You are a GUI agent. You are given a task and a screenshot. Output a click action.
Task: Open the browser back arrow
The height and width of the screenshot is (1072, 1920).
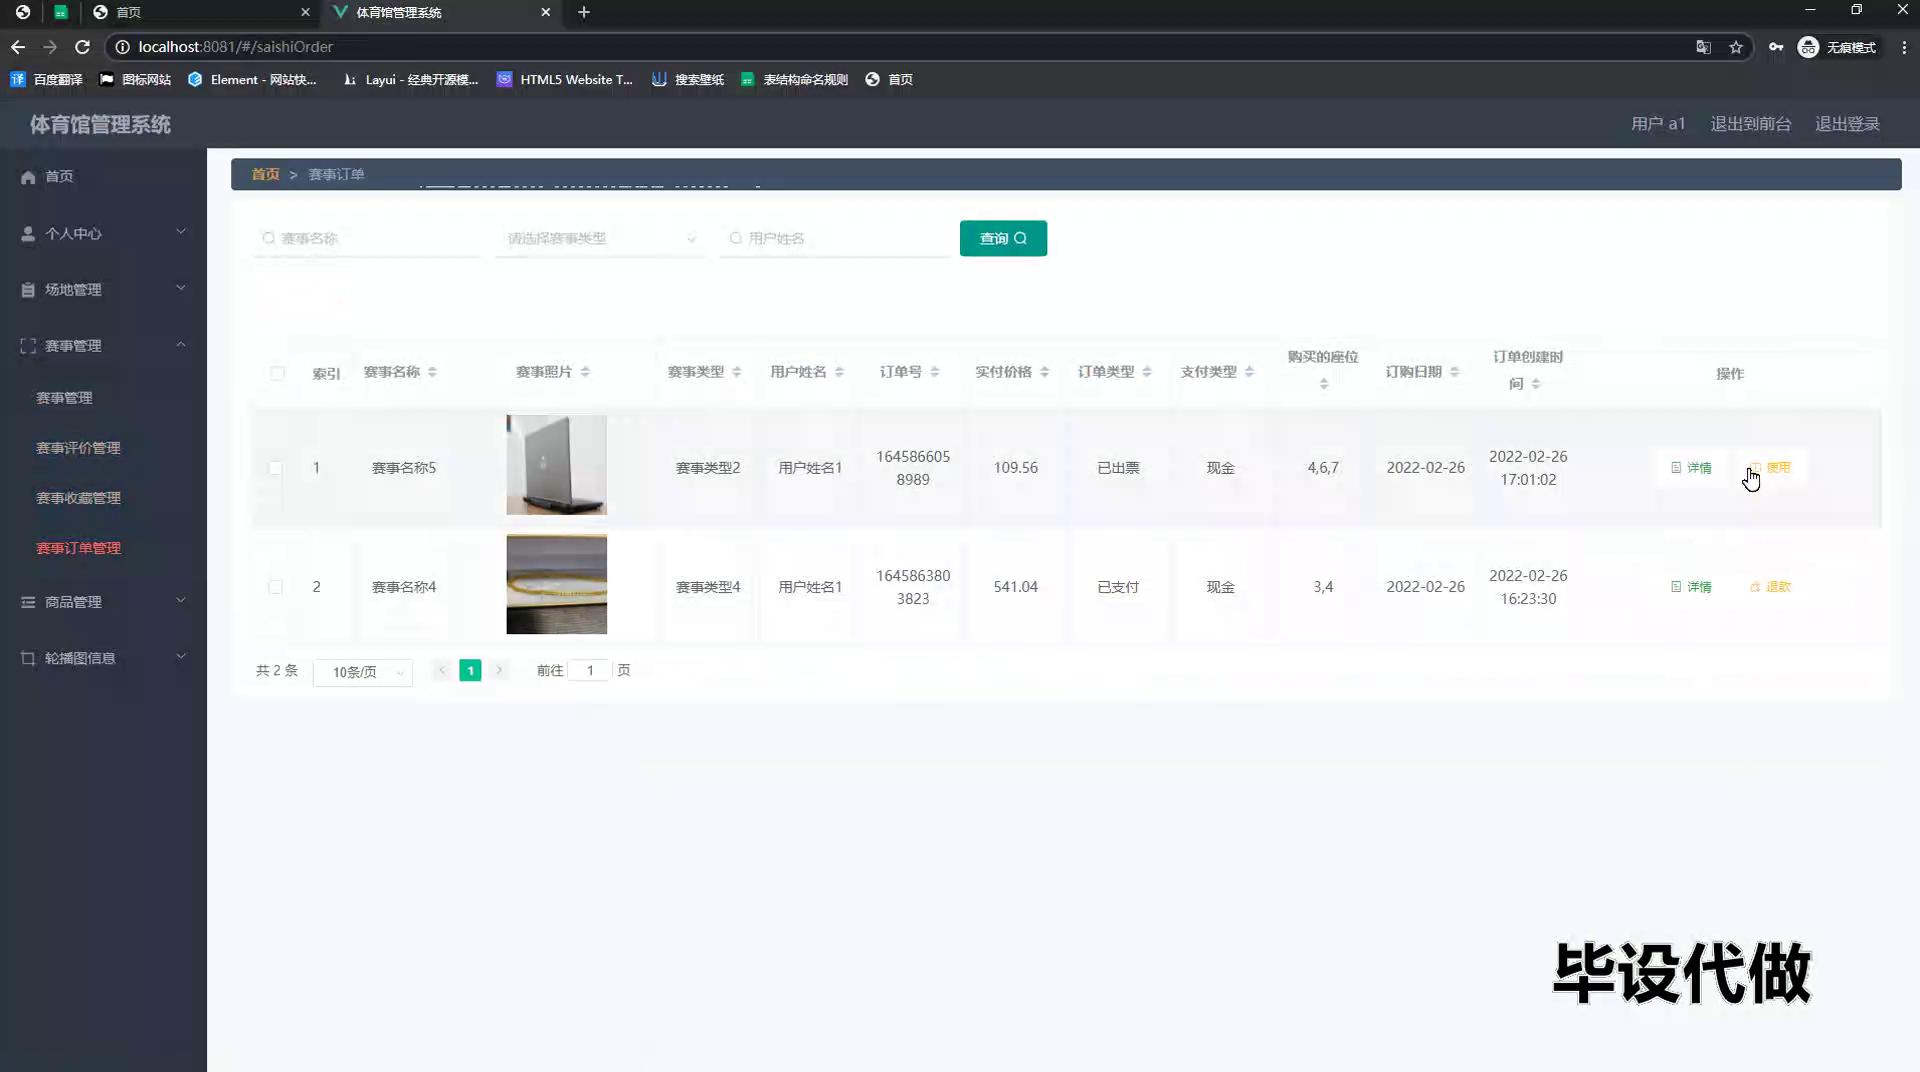click(x=18, y=47)
